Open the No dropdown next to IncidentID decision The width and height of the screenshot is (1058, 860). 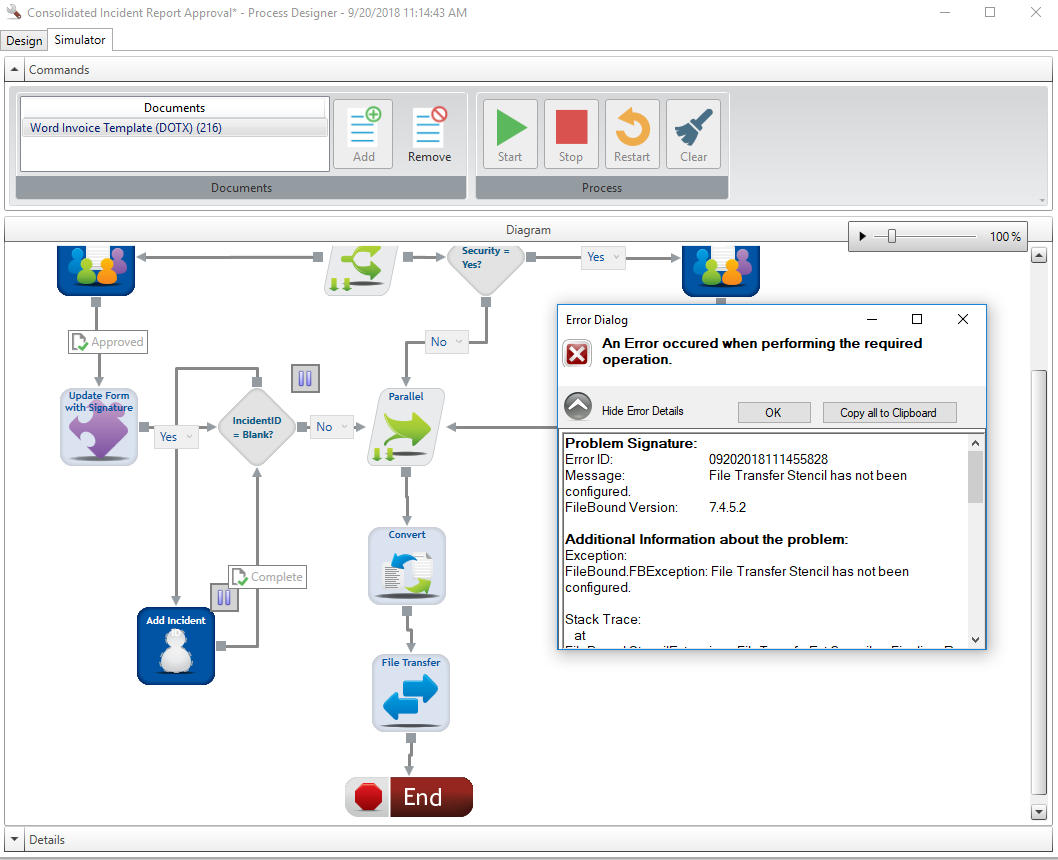(332, 427)
